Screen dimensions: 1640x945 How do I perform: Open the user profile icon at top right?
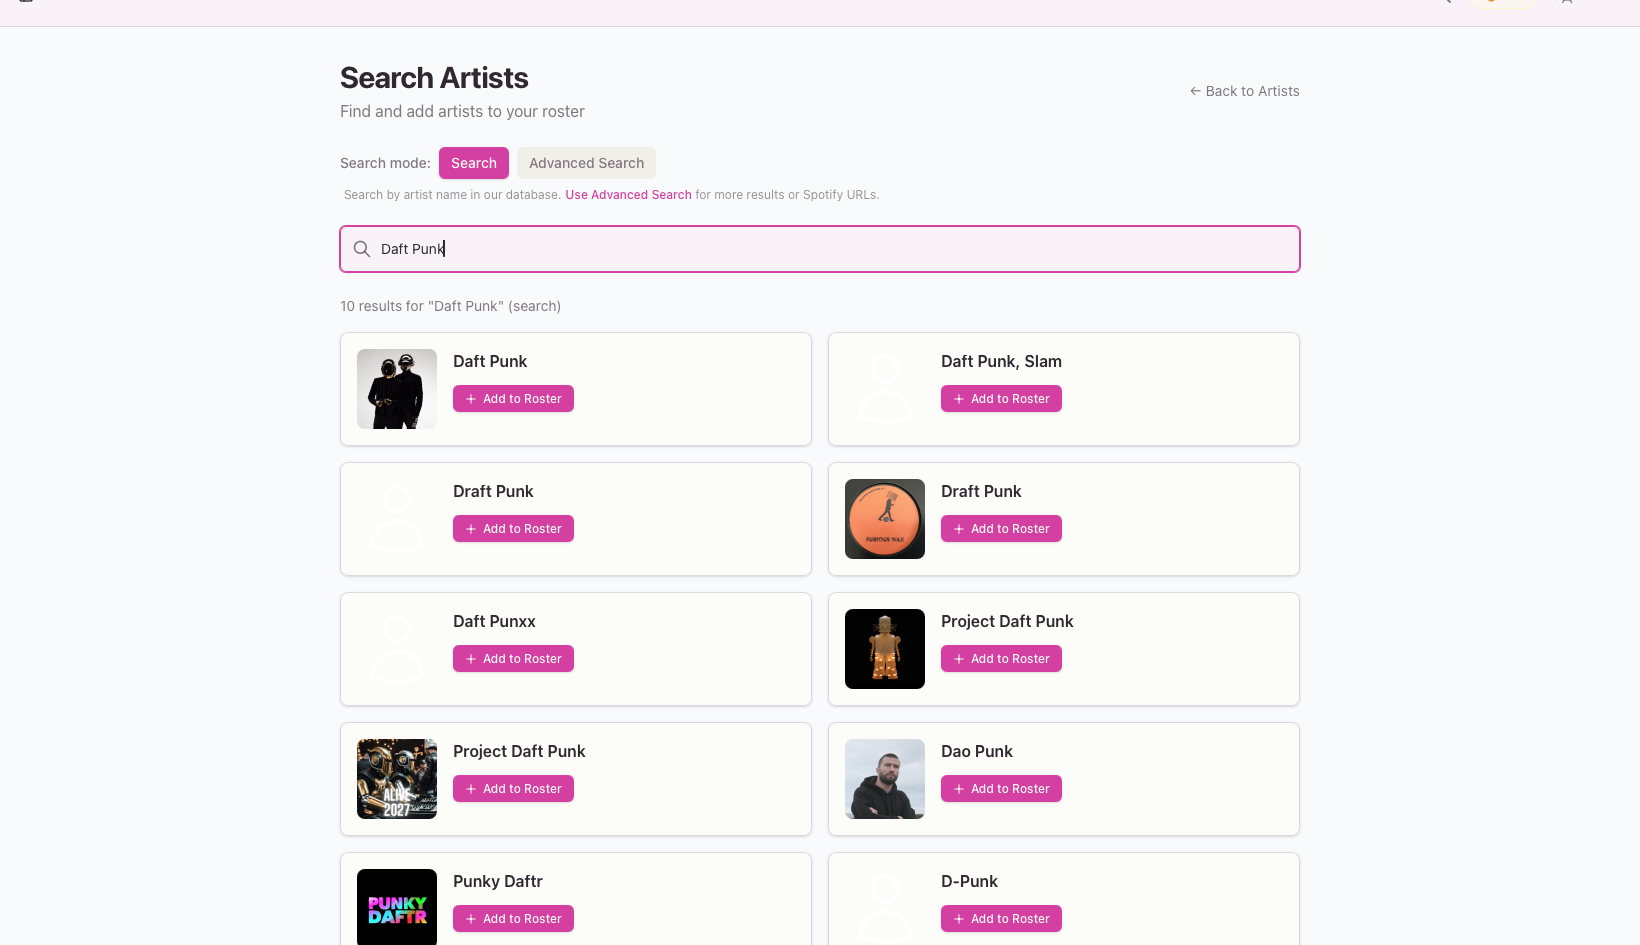(1566, 2)
